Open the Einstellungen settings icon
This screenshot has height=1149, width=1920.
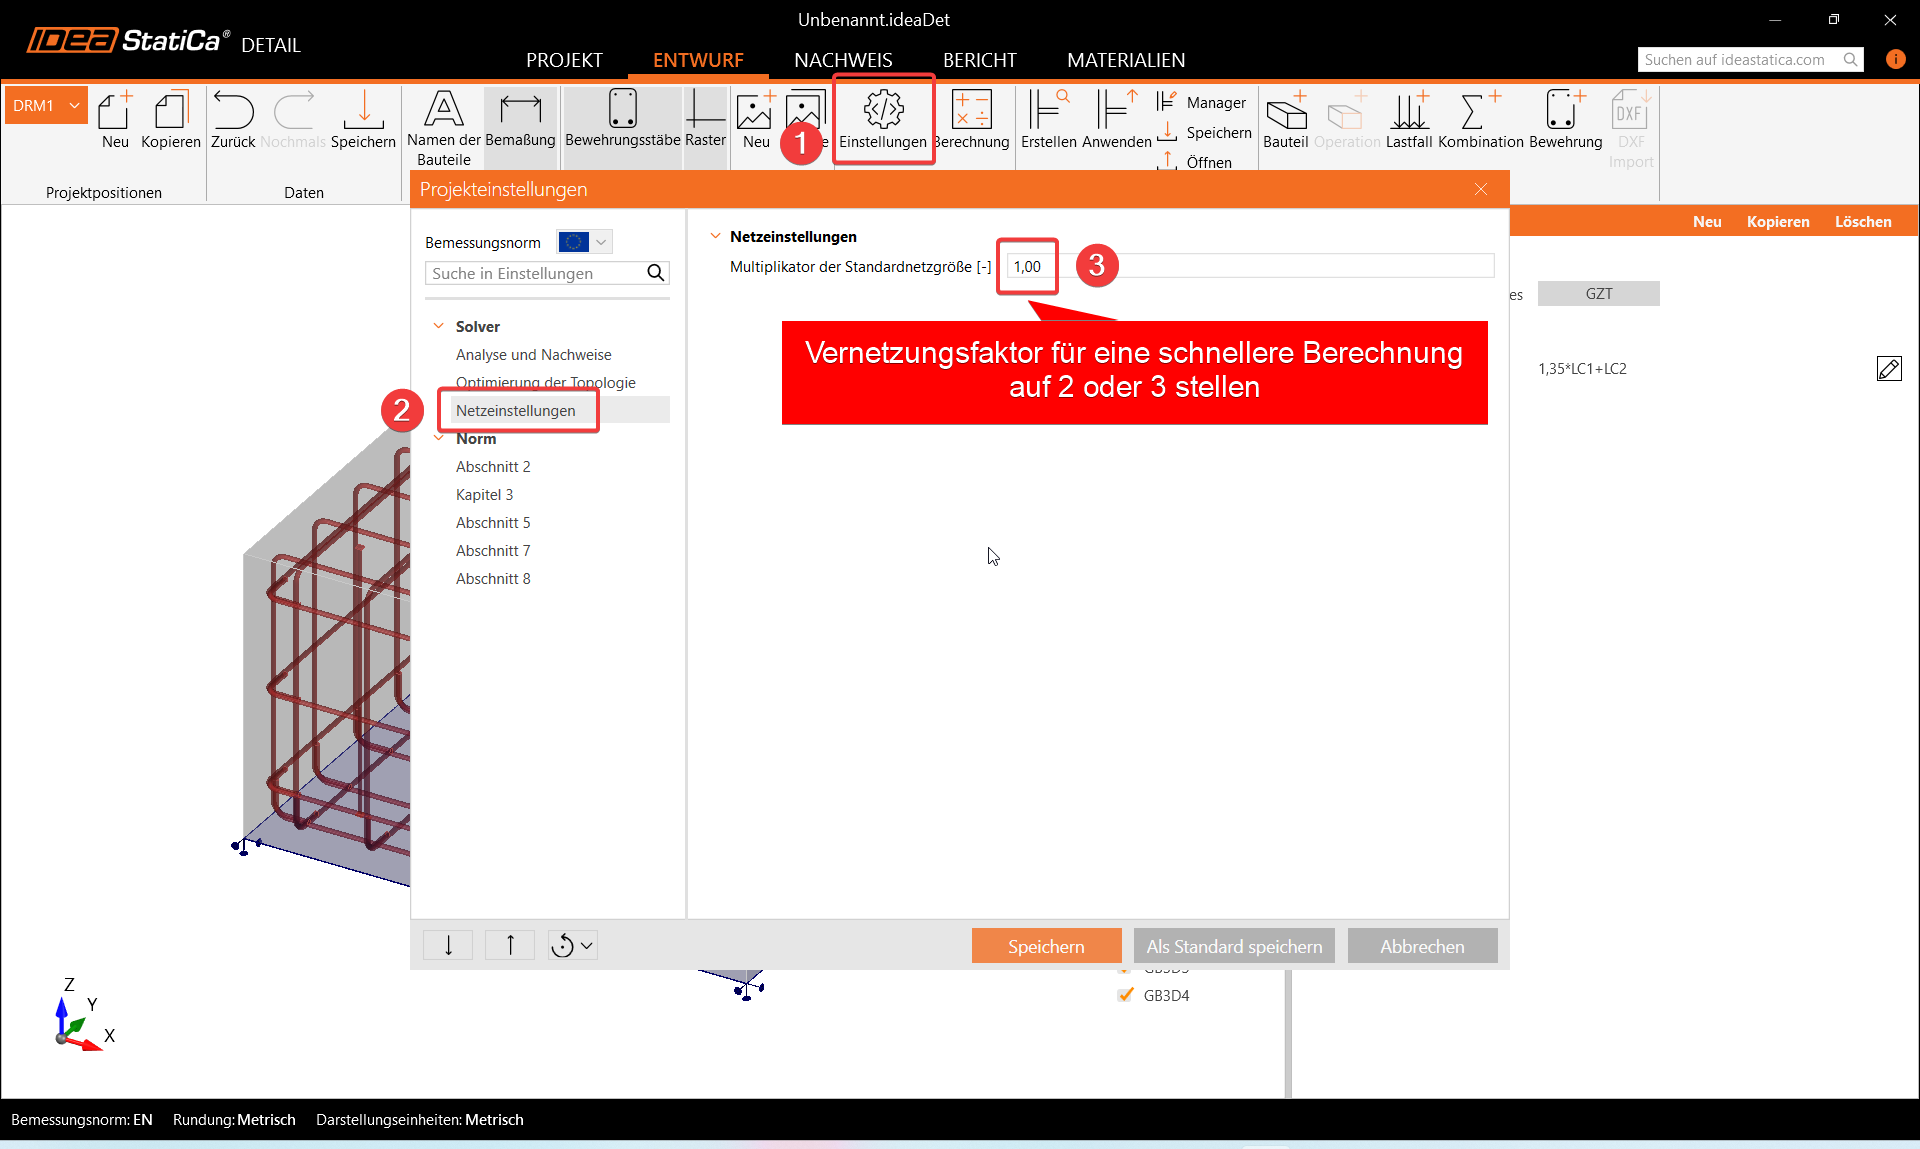pyautogui.click(x=883, y=112)
